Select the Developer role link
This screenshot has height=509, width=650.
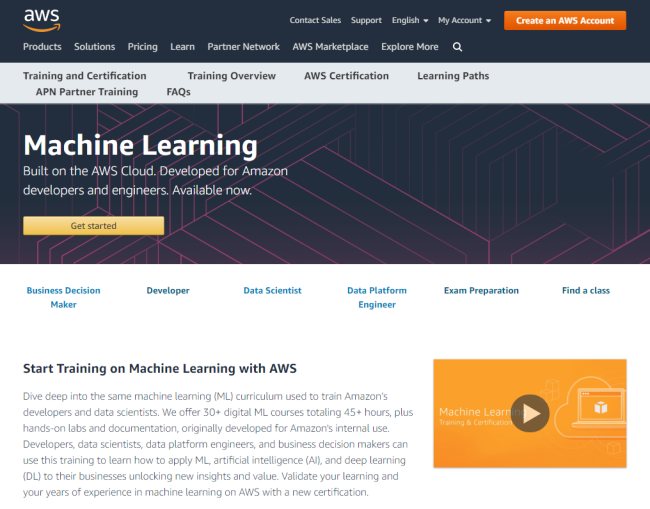[168, 291]
